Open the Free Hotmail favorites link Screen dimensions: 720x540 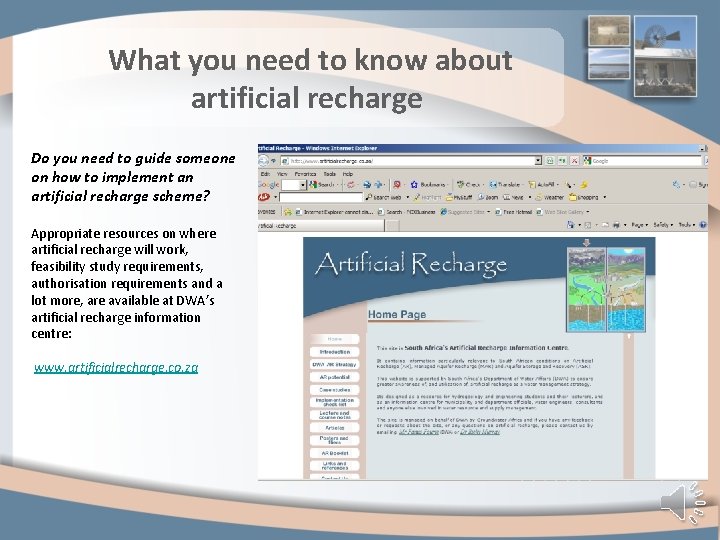click(x=514, y=212)
